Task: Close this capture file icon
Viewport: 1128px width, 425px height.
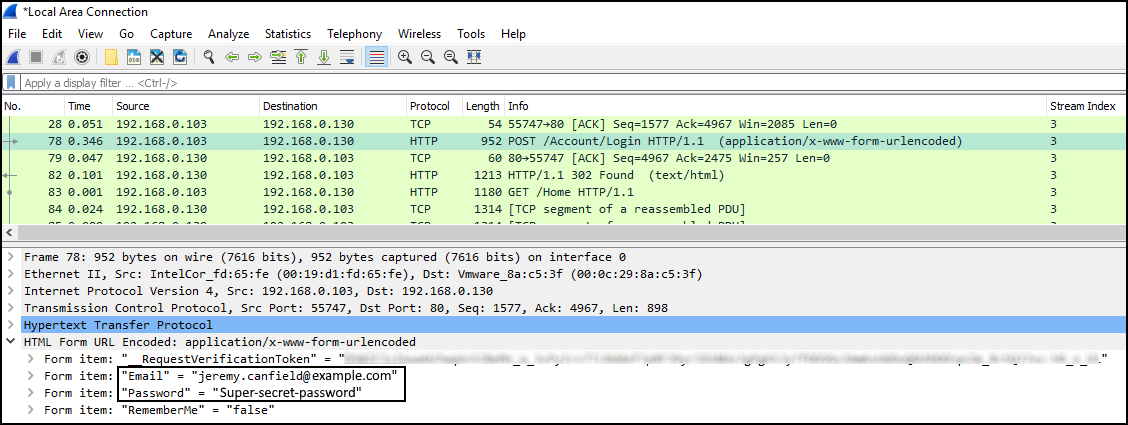Action: tap(157, 57)
